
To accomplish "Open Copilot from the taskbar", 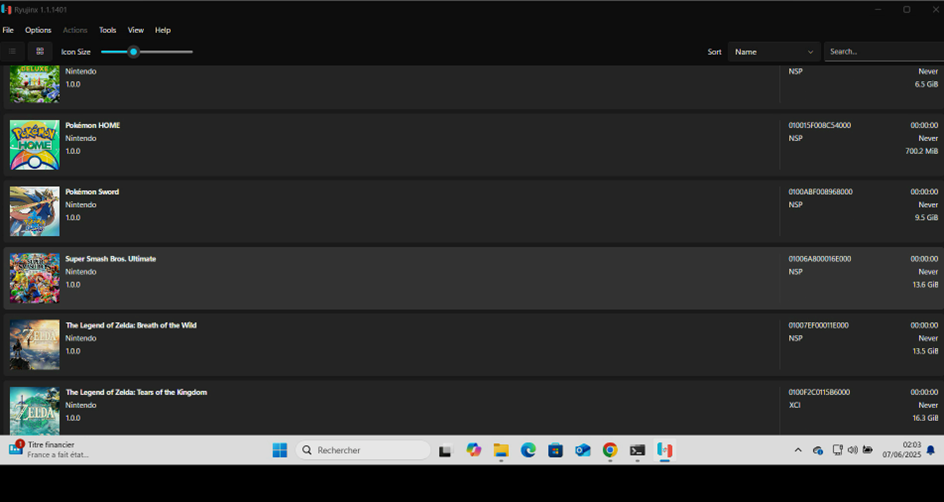I will tap(473, 450).
